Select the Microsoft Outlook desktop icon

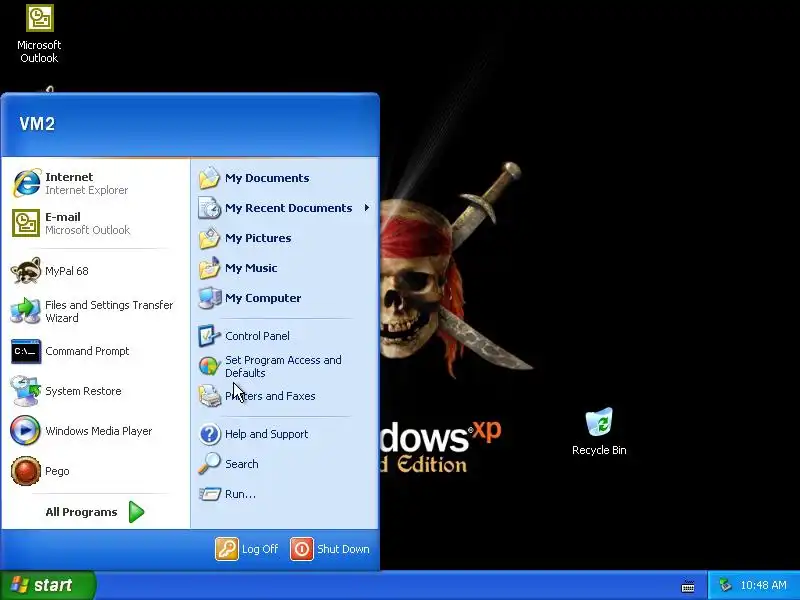(x=39, y=18)
